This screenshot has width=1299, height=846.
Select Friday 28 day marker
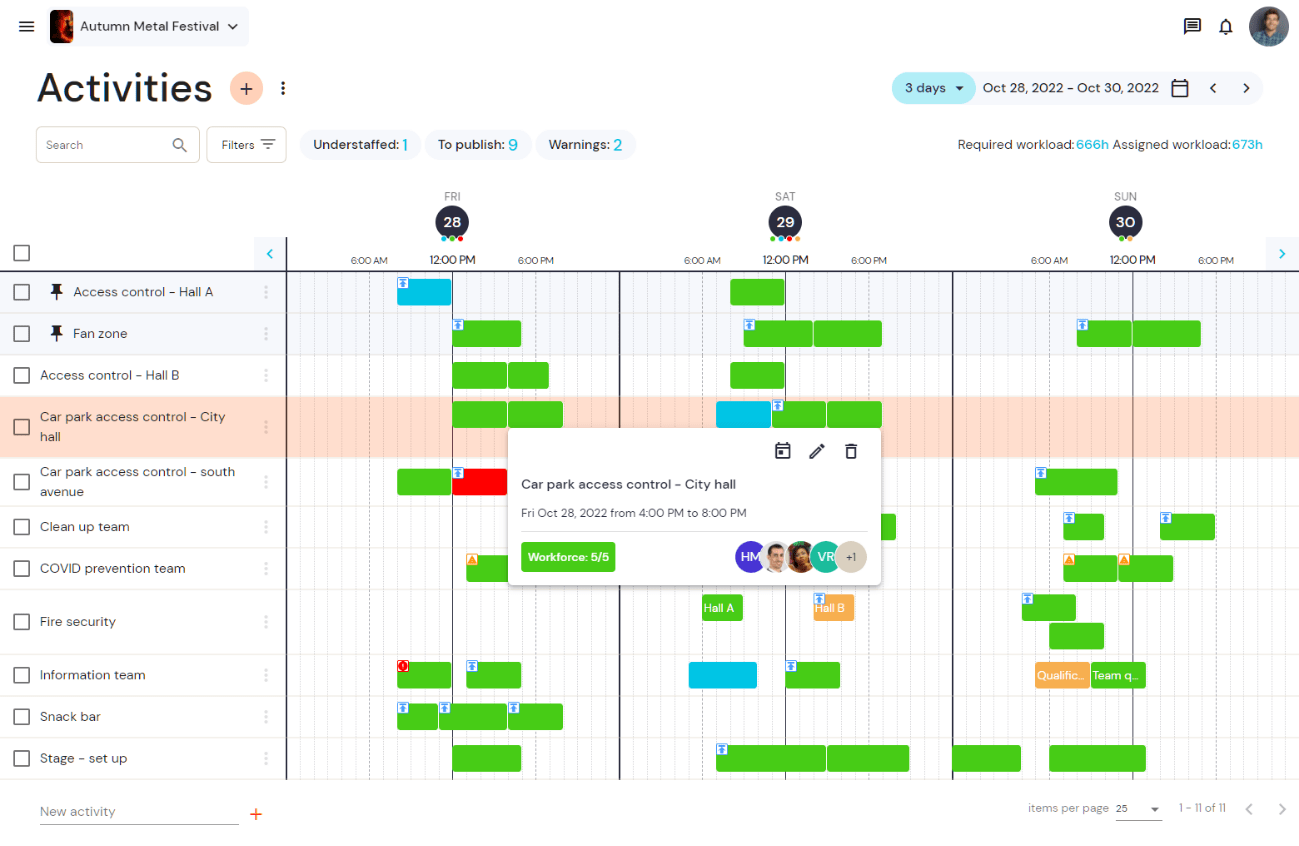[452, 222]
